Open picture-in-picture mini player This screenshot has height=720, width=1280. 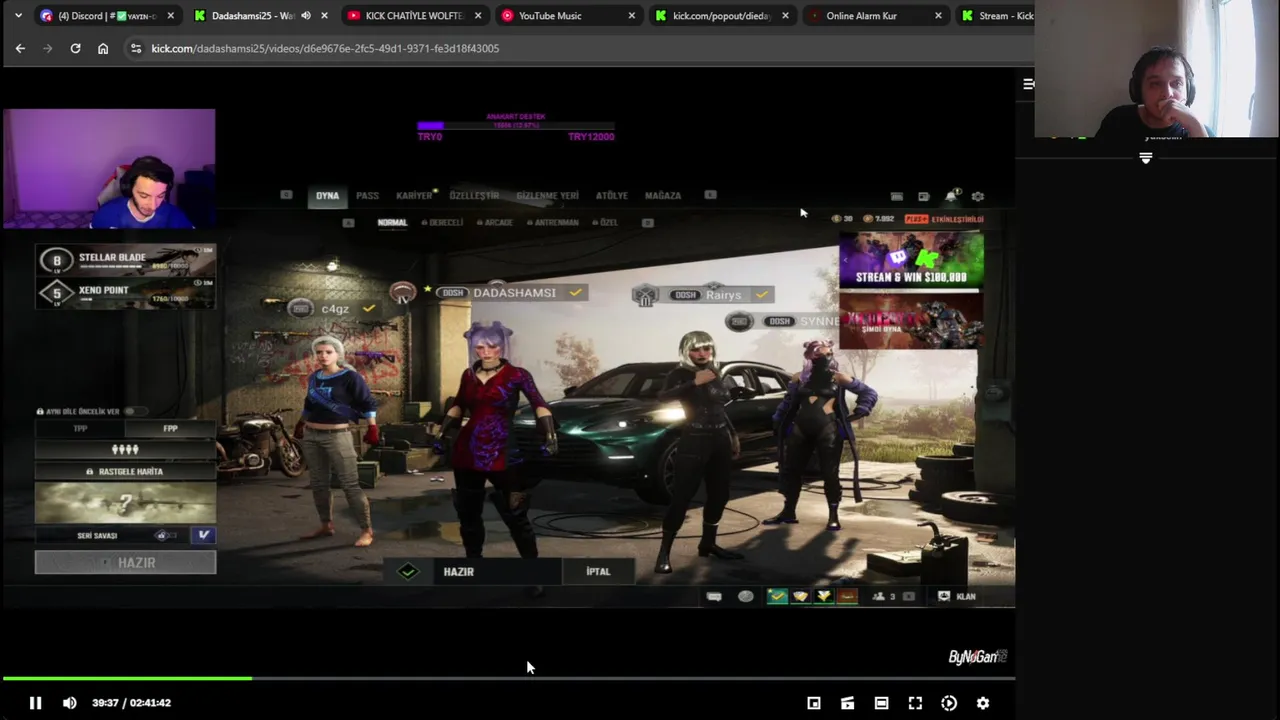[x=814, y=703]
